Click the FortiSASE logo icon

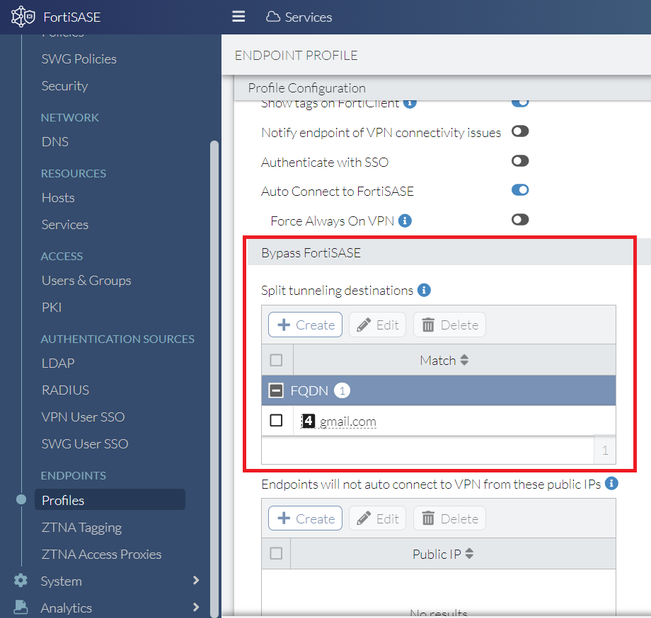(22, 17)
